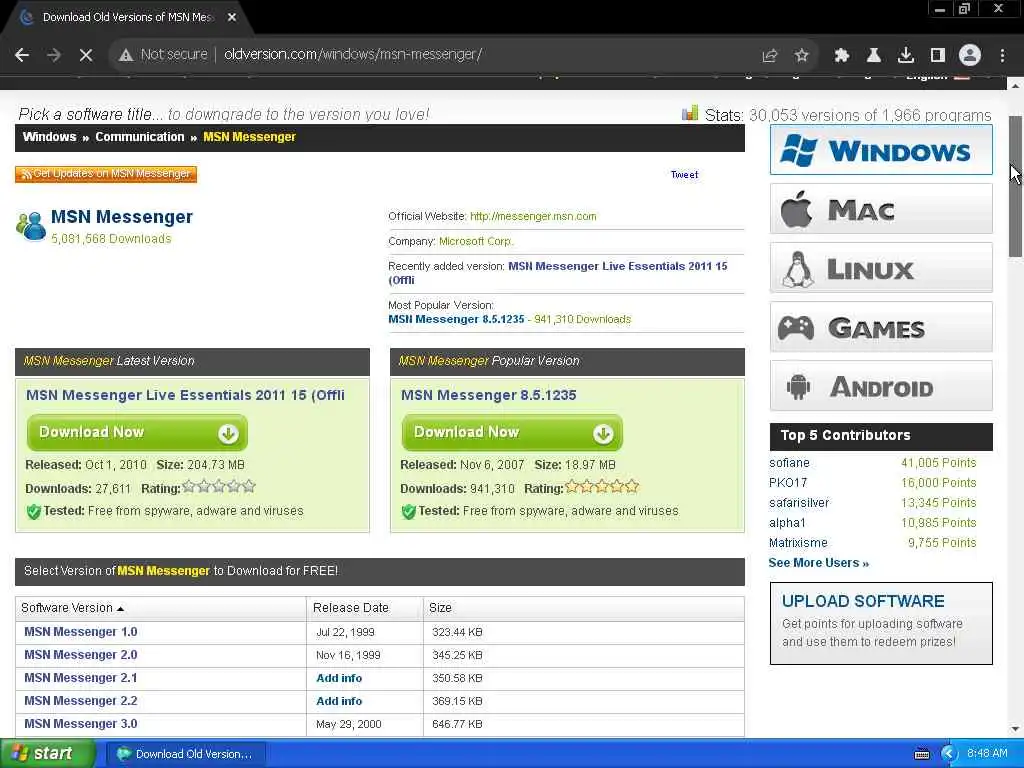Close the MSN Messenger browser tab

[x=232, y=17]
